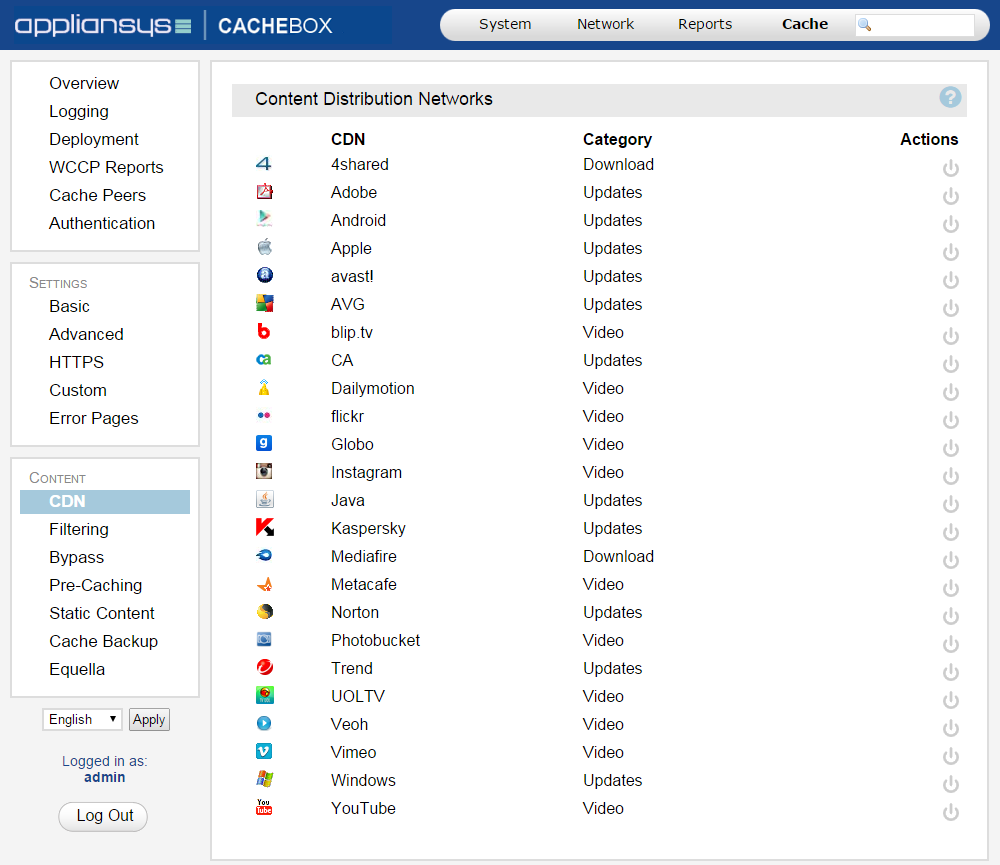The height and width of the screenshot is (865, 1000).
Task: Go to Cache Peers page
Action: point(98,195)
